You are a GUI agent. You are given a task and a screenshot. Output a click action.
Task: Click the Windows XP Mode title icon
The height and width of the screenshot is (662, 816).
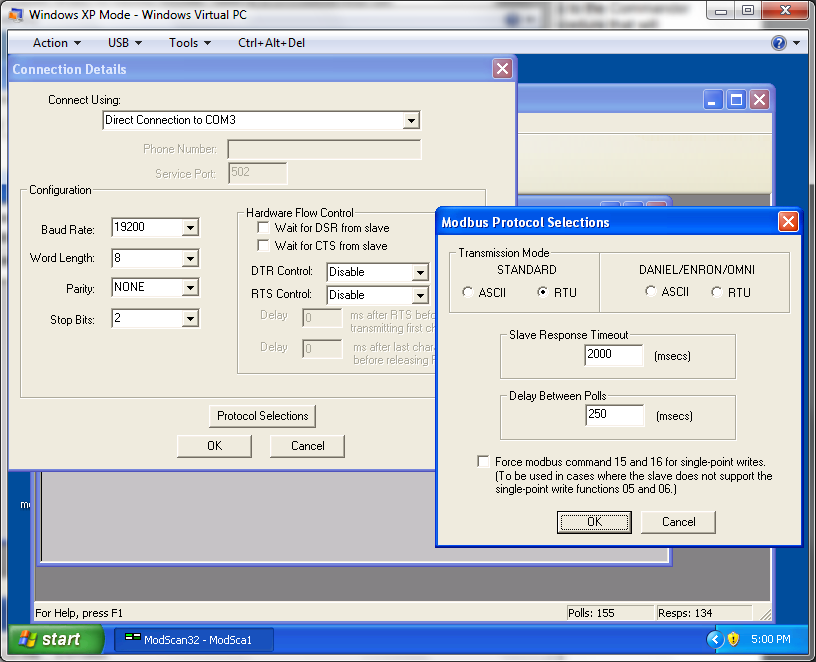pos(17,14)
